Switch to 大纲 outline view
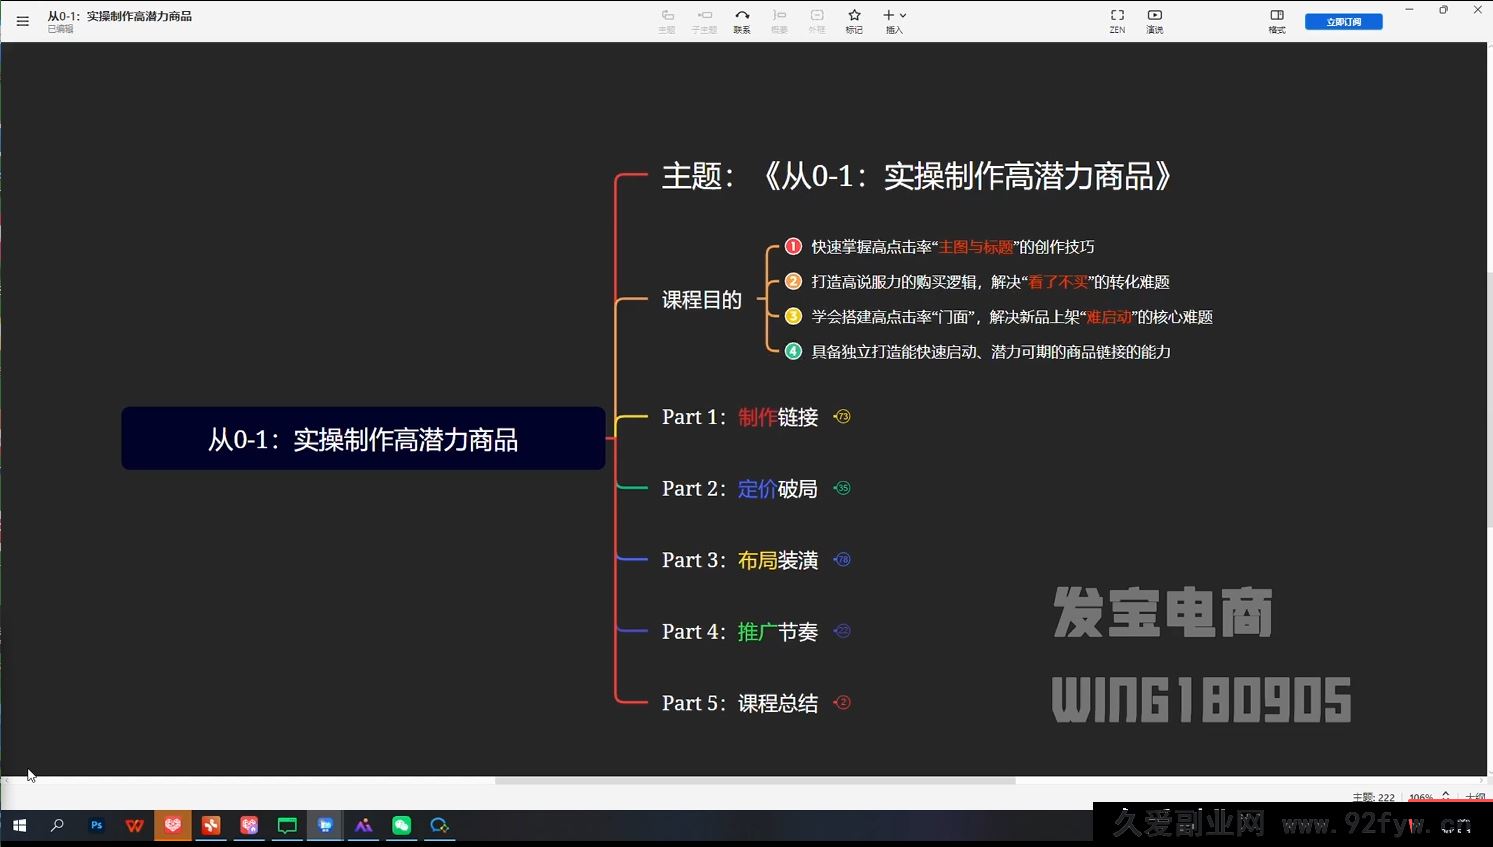The image size is (1493, 847). [x=1475, y=797]
